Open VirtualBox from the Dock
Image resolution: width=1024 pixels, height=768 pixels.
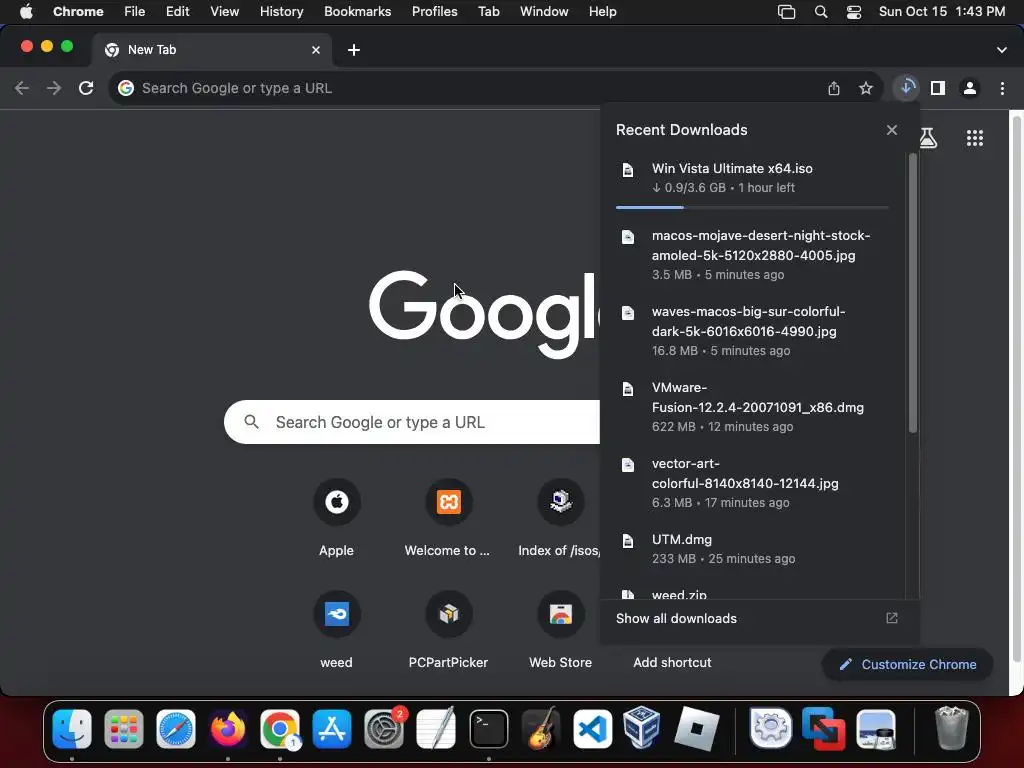click(642, 728)
